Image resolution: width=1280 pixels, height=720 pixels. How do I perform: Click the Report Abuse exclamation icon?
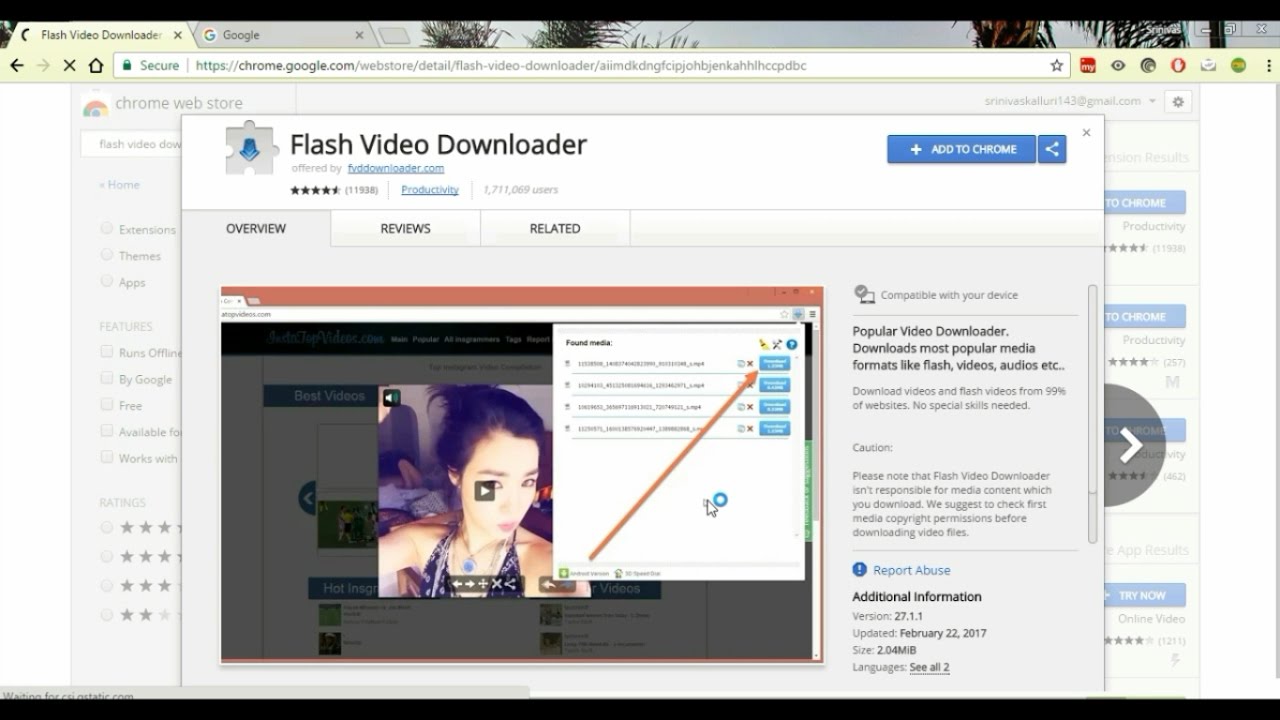click(x=860, y=569)
